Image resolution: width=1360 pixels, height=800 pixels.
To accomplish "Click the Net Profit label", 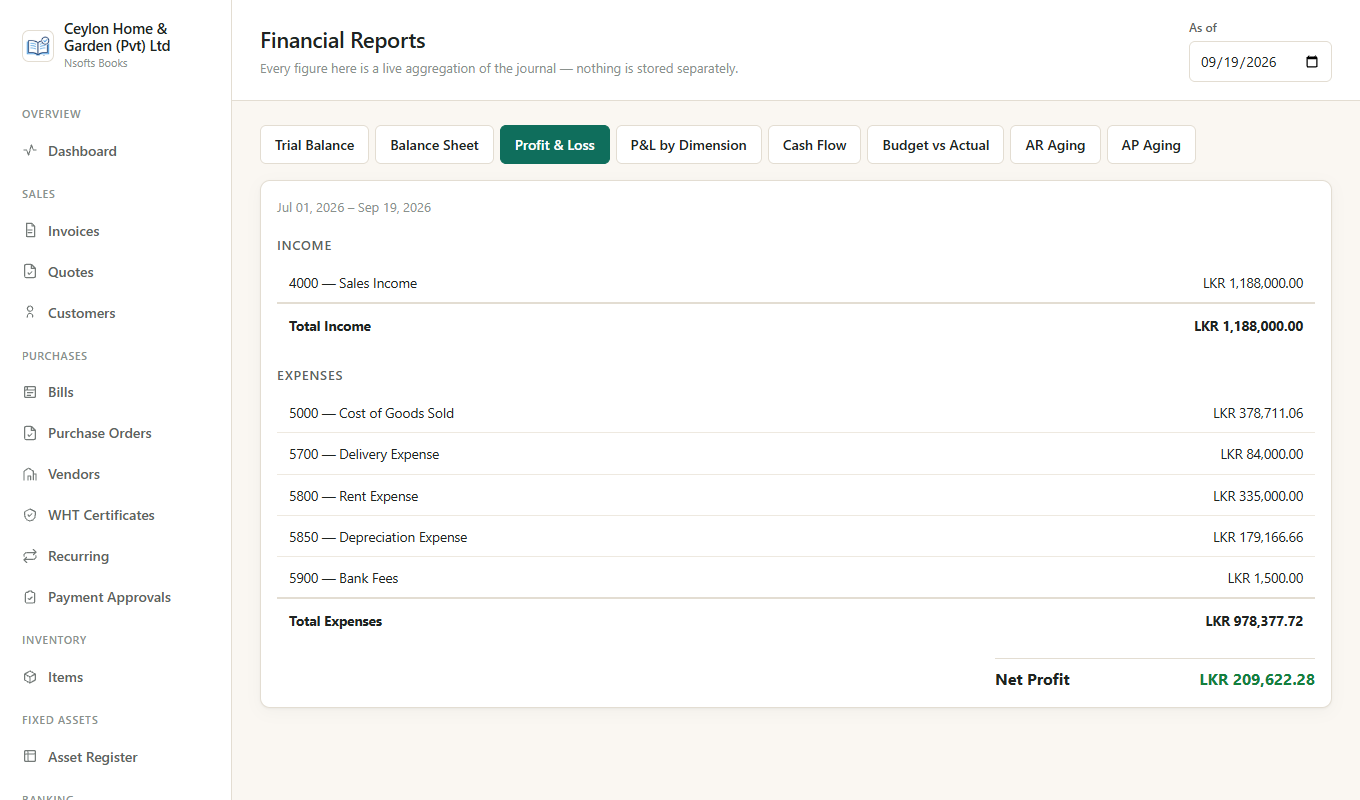I will (x=1032, y=680).
